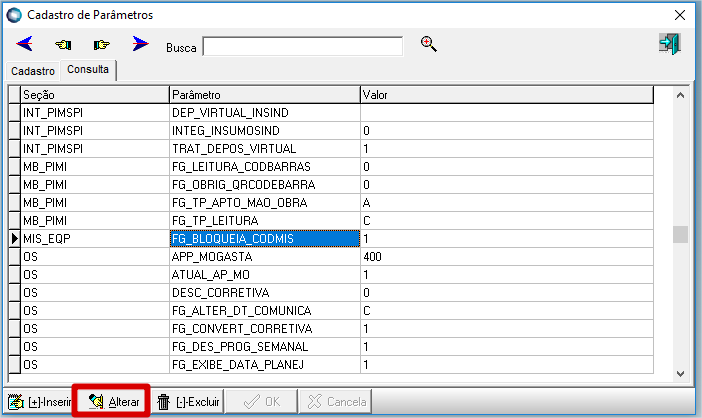
Task: Click the Valor column header
Action: 507,95
